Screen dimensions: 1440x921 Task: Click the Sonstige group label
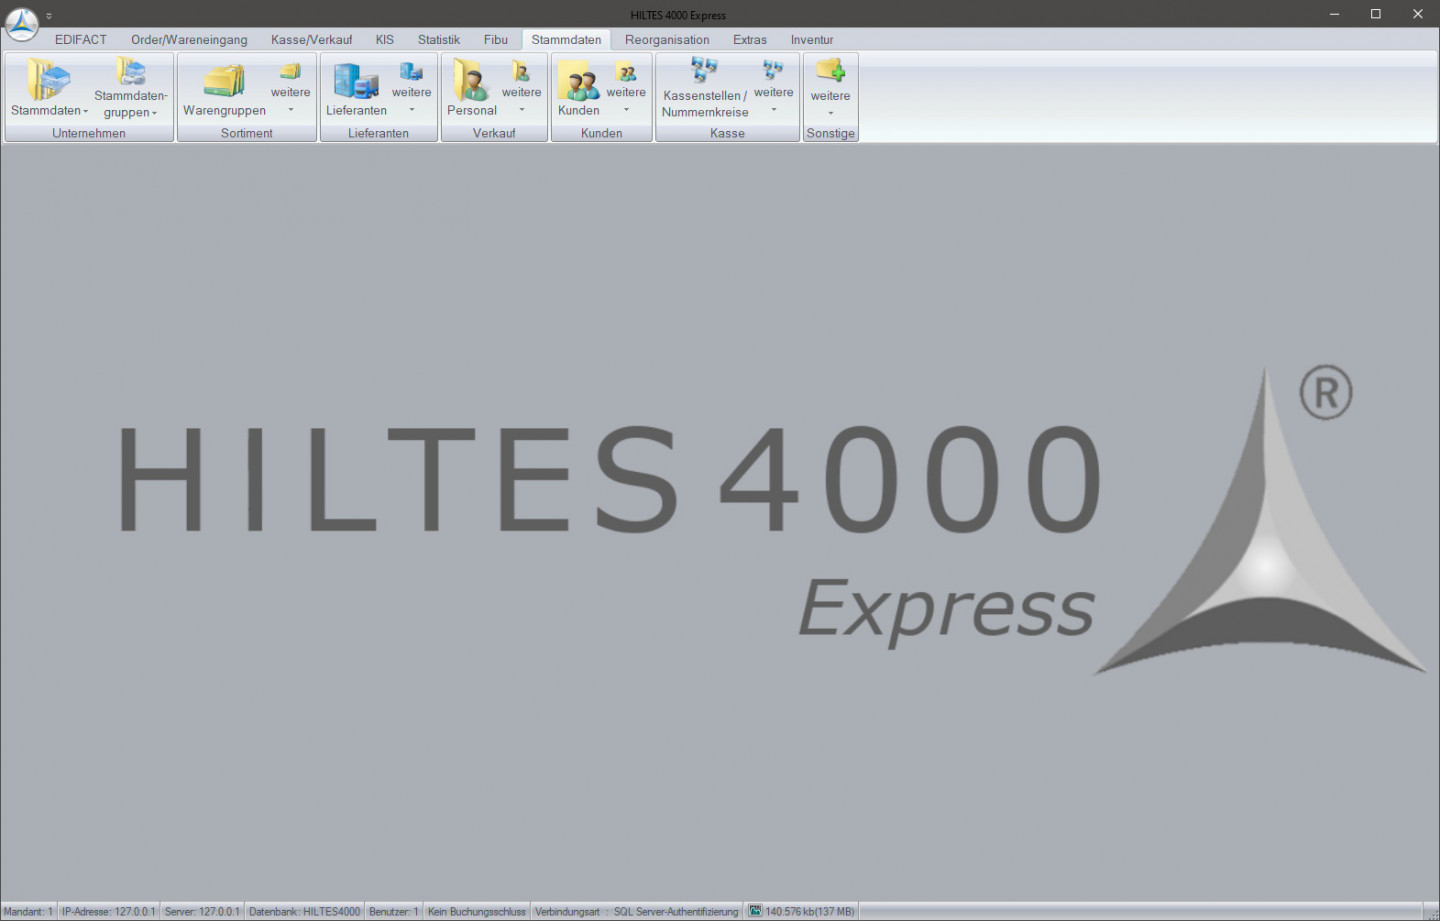coord(831,133)
